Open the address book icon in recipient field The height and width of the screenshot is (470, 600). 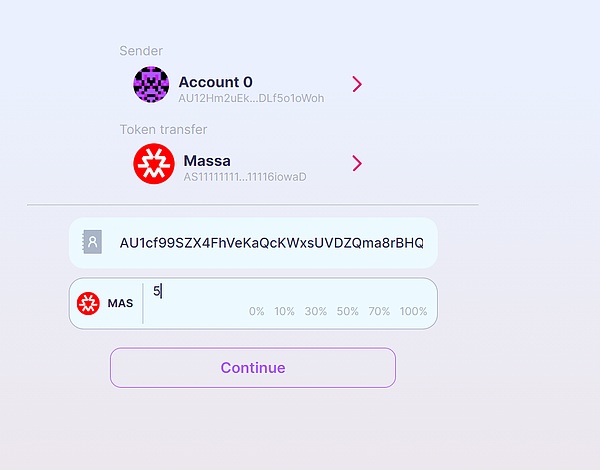pos(93,242)
